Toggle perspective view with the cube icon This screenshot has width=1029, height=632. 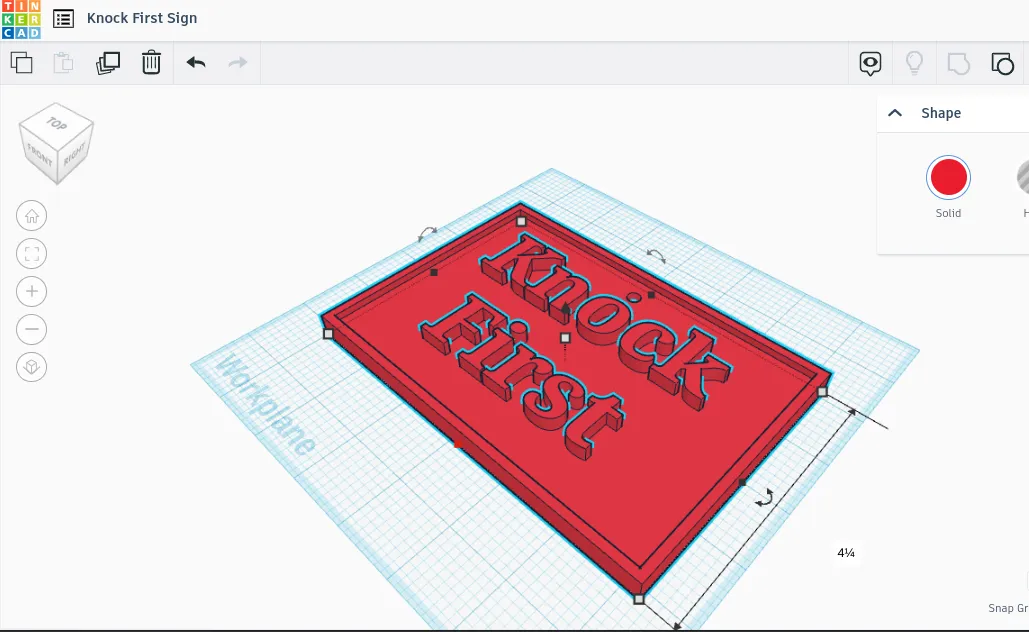[31, 367]
